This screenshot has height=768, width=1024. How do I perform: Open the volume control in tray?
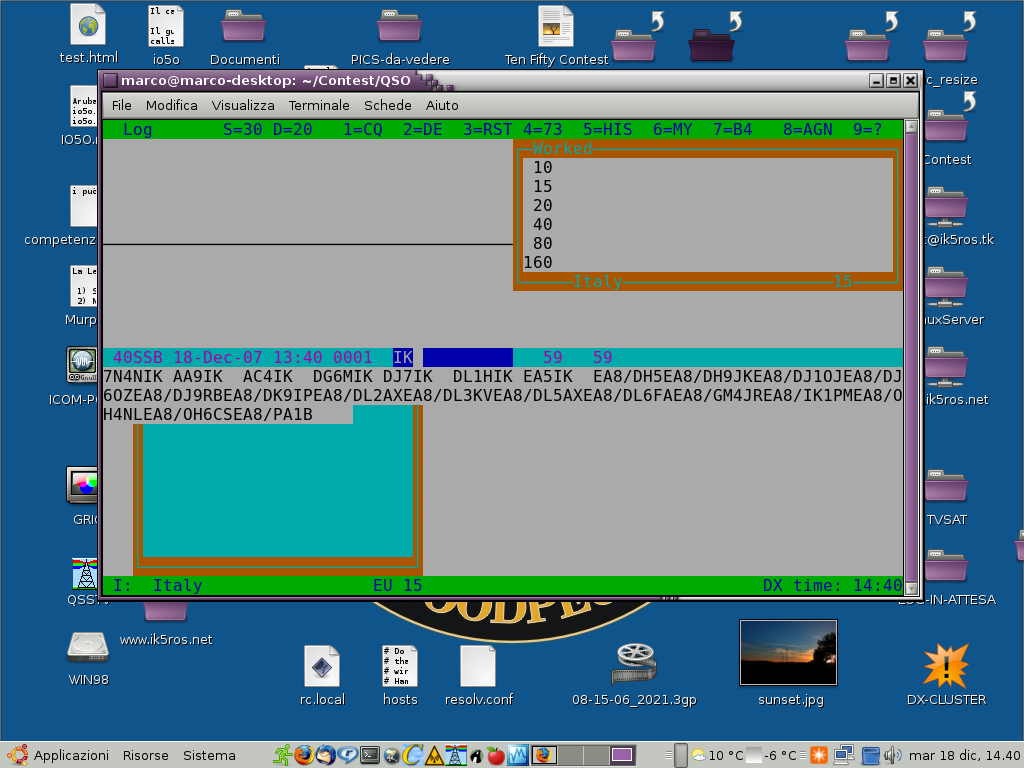[x=892, y=756]
